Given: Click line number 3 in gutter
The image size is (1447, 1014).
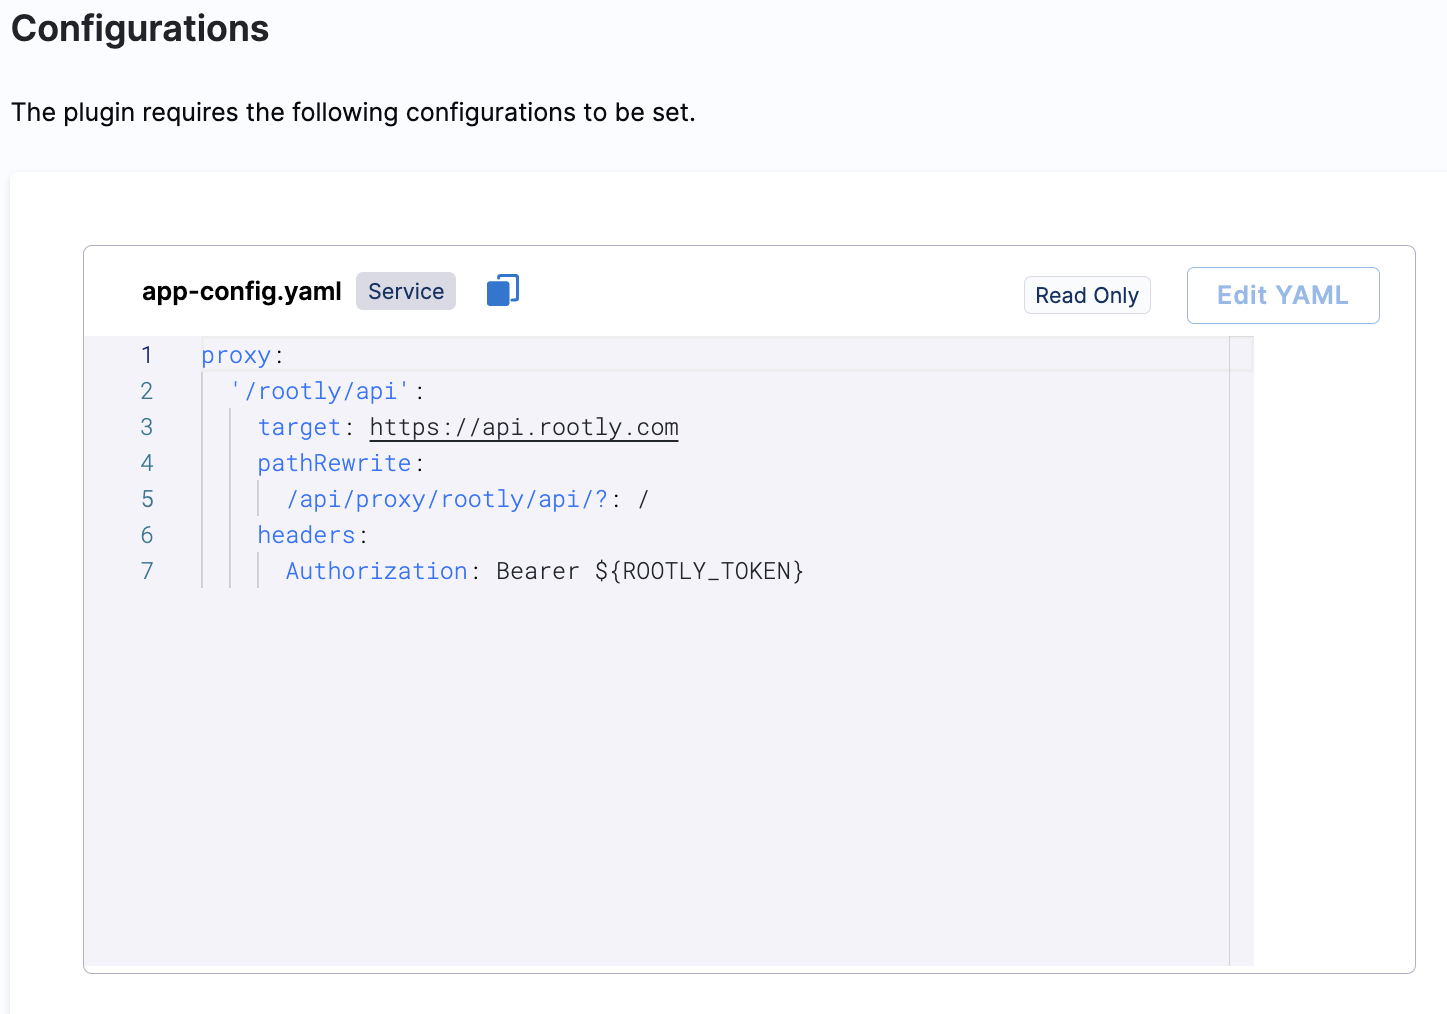Looking at the screenshot, I should click(x=147, y=428).
